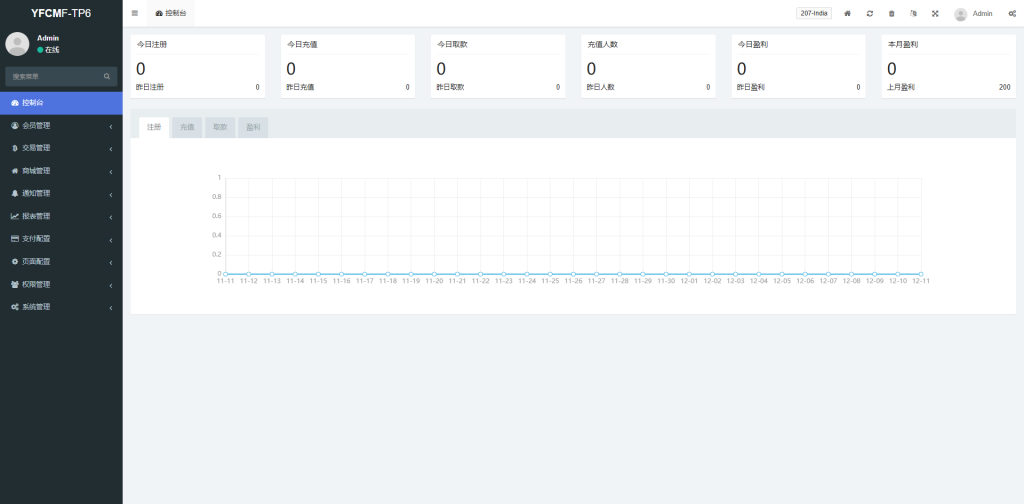
Task: Toggle the sidebar with the hamburger icon
Action: point(135,13)
